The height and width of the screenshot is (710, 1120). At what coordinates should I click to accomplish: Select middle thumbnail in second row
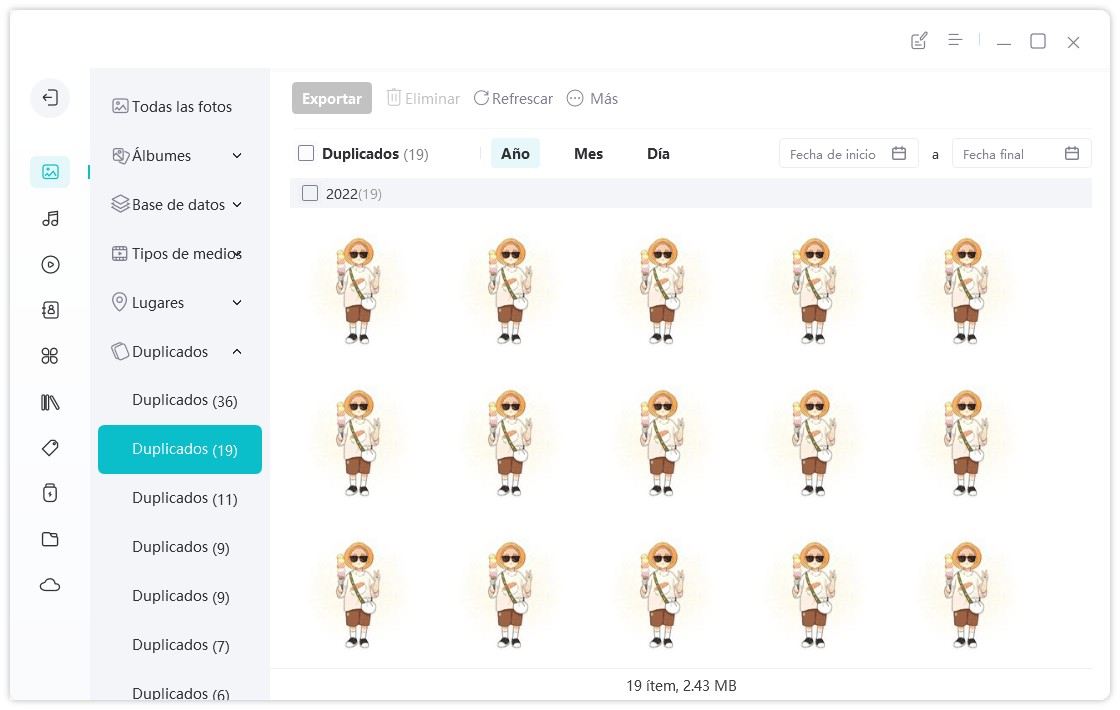click(x=662, y=442)
